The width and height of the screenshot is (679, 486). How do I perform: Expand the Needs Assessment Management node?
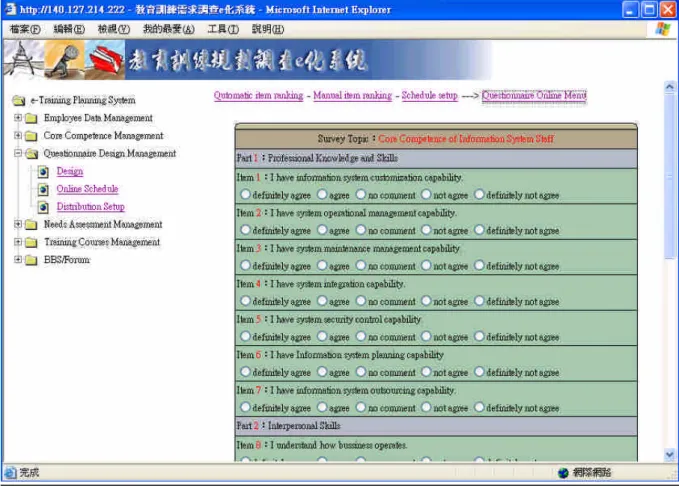[18, 224]
